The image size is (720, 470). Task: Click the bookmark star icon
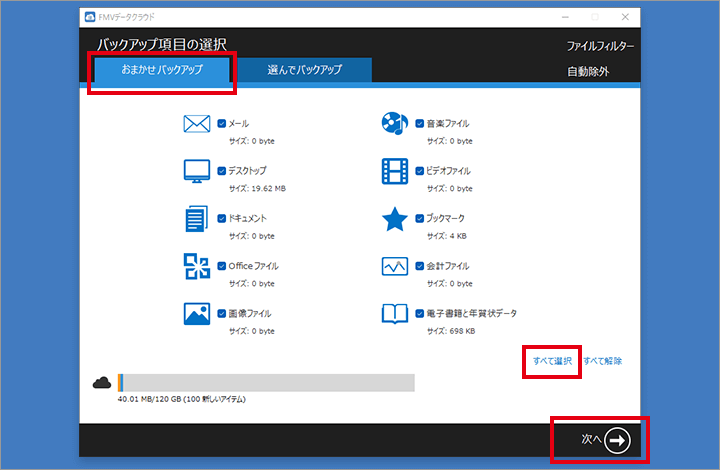coord(395,219)
